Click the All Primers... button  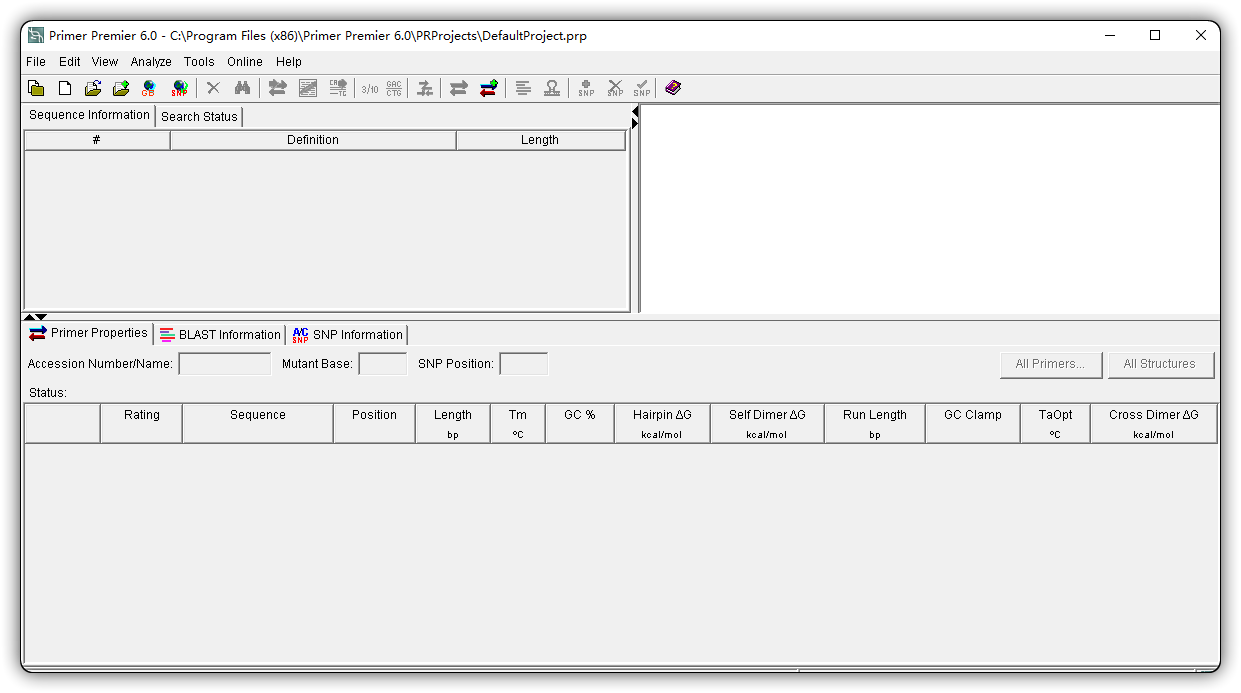(x=1051, y=364)
